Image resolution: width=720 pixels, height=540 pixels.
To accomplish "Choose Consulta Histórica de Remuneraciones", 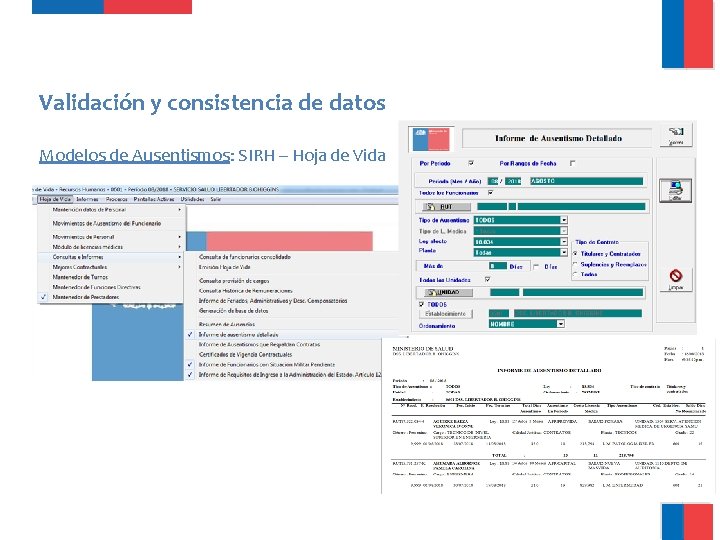I will point(246,291).
